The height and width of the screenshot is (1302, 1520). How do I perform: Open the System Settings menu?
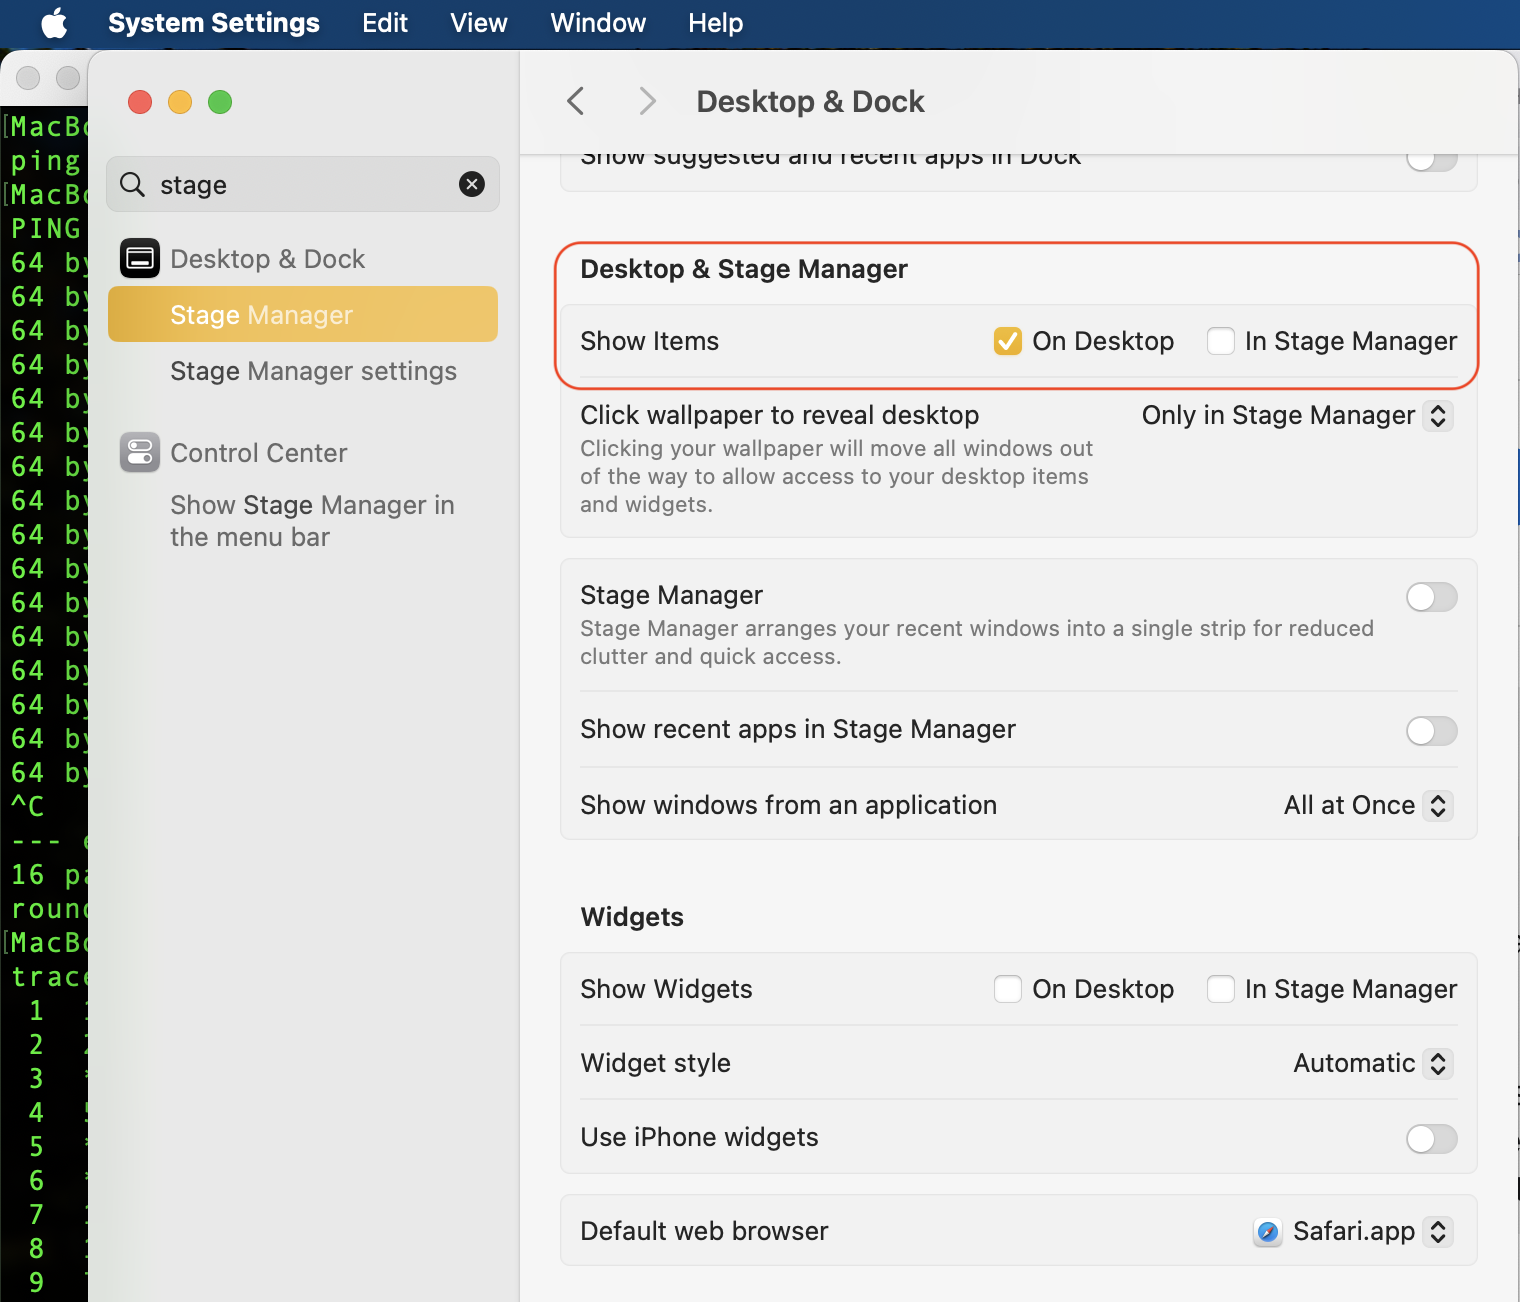coord(214,23)
